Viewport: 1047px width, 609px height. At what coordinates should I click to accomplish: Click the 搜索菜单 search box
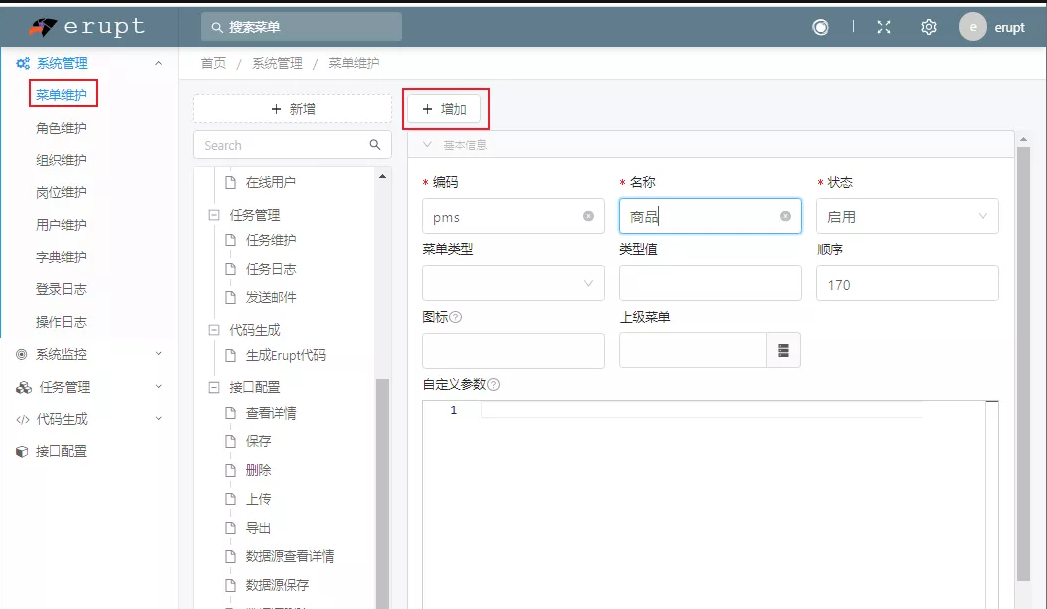(x=301, y=27)
